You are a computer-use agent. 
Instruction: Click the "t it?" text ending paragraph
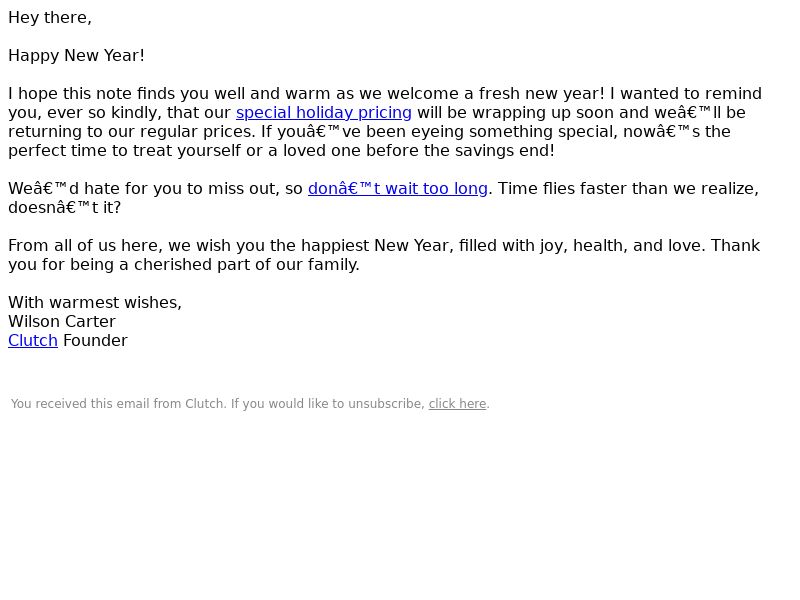coord(106,208)
